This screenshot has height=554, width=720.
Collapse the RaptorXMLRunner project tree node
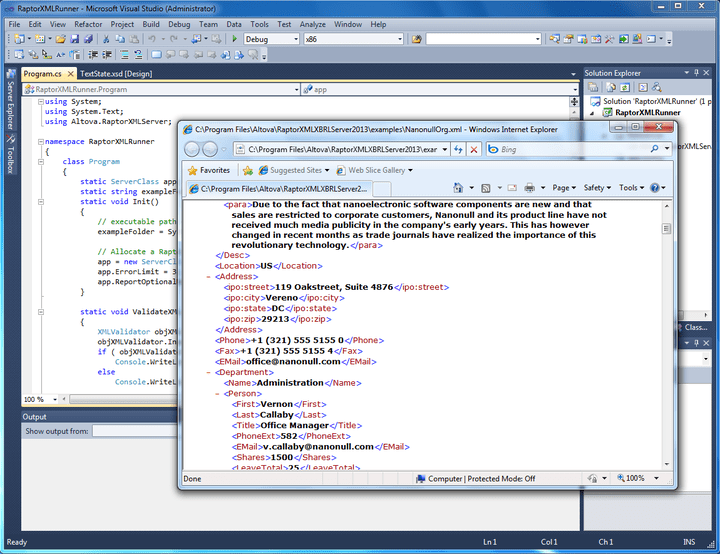pyautogui.click(x=592, y=113)
